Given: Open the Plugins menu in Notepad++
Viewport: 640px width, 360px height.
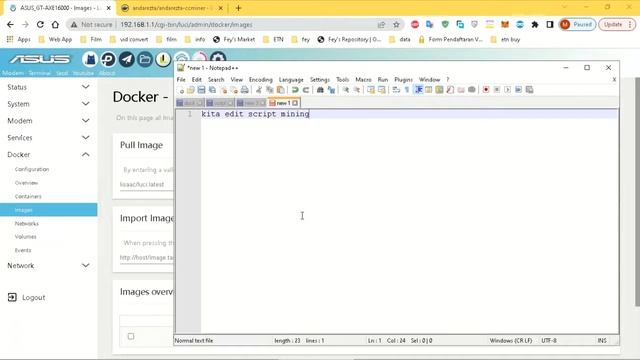Looking at the screenshot, I should click(403, 80).
